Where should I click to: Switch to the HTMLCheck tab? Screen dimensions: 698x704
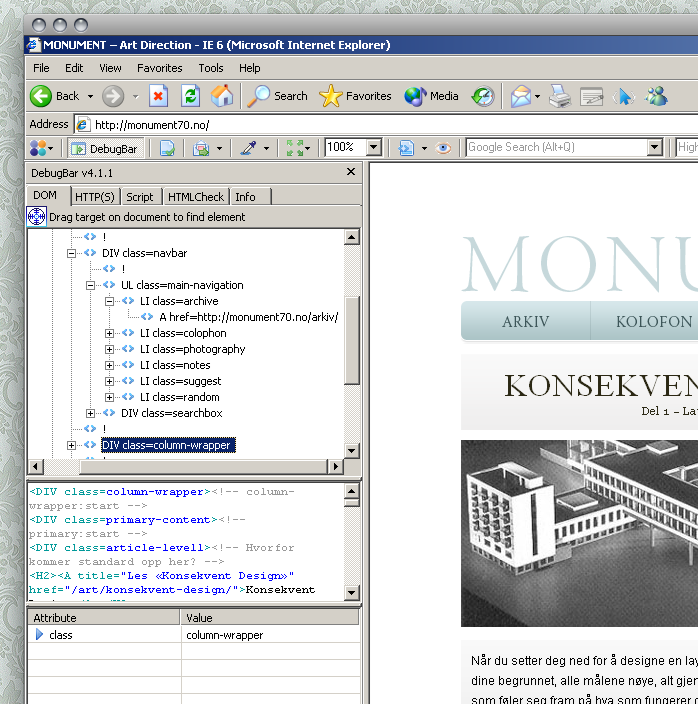196,197
